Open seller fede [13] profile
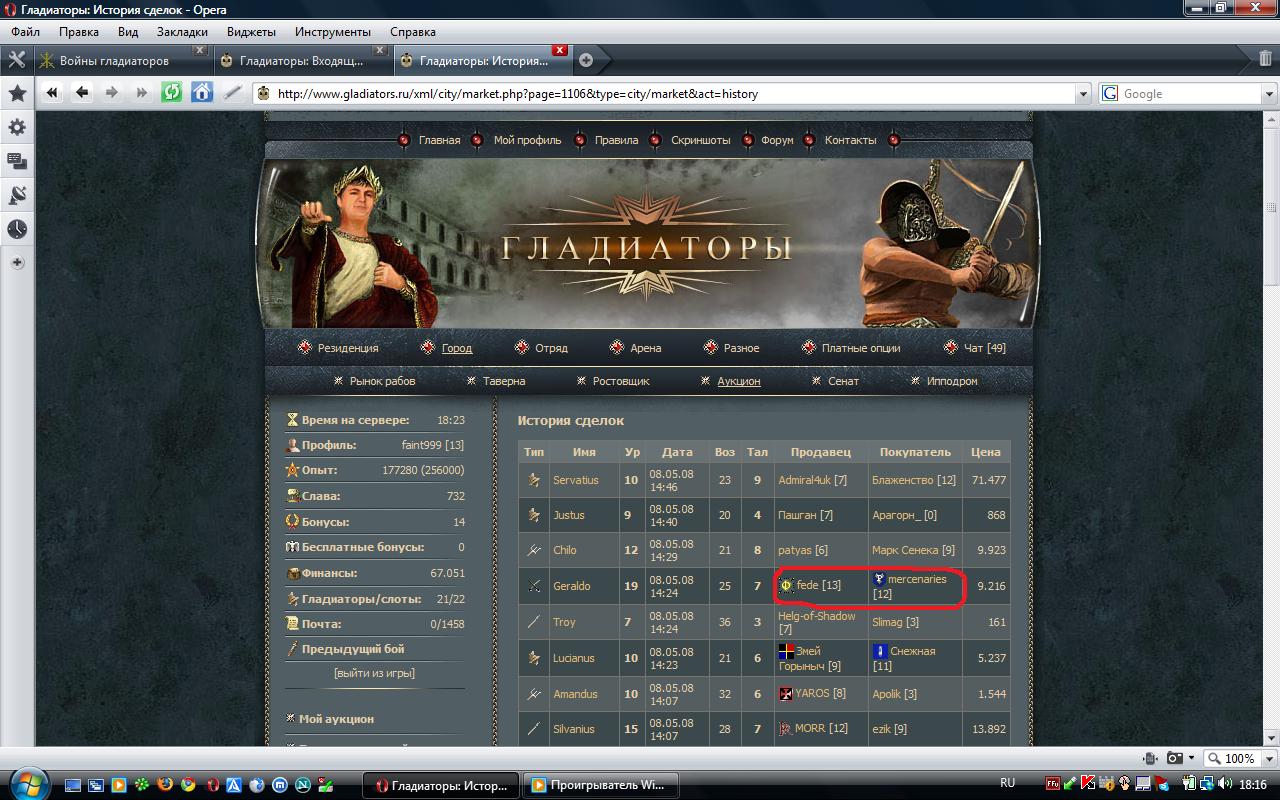 (818, 586)
